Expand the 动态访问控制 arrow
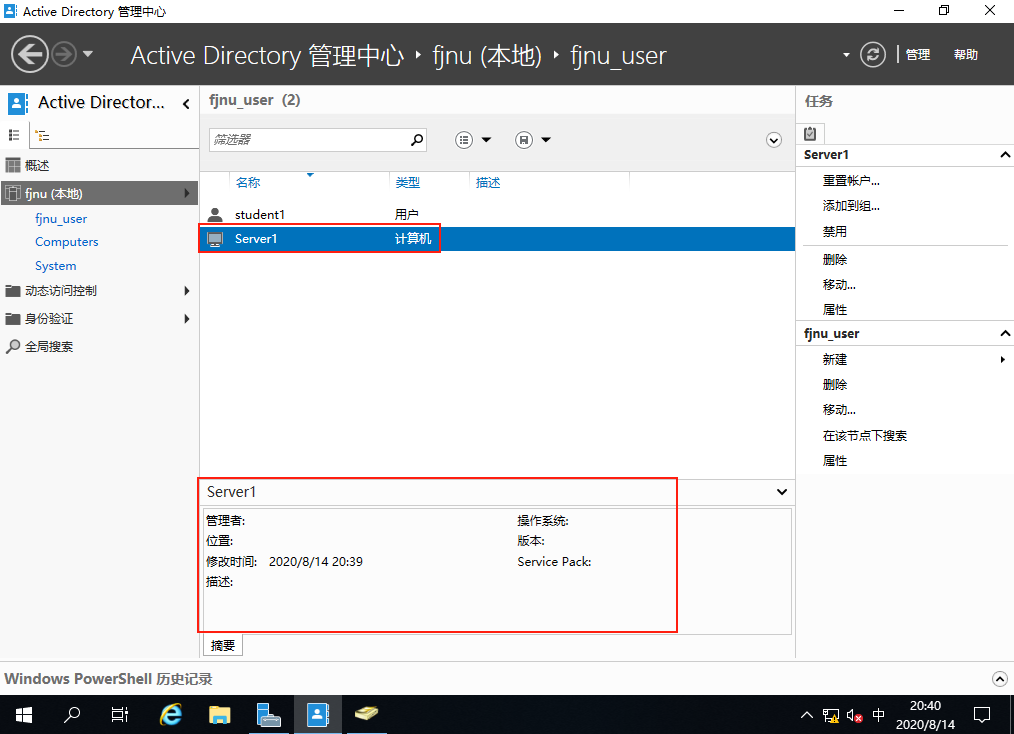The width and height of the screenshot is (1014, 734). 187,291
